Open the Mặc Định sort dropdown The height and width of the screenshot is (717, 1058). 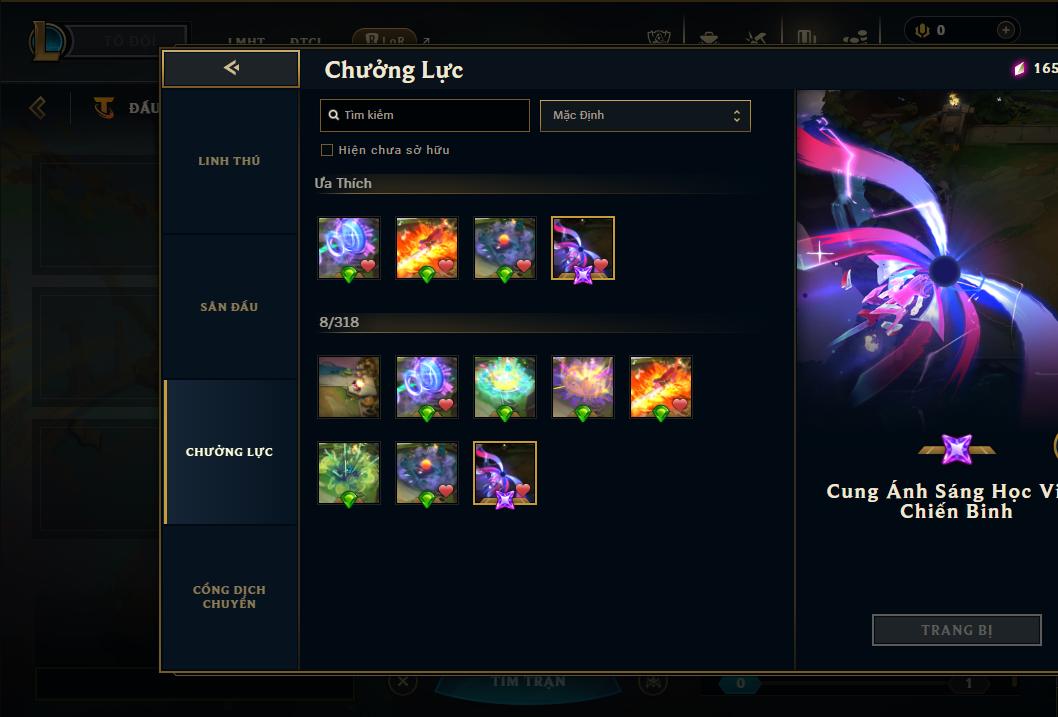pyautogui.click(x=645, y=115)
